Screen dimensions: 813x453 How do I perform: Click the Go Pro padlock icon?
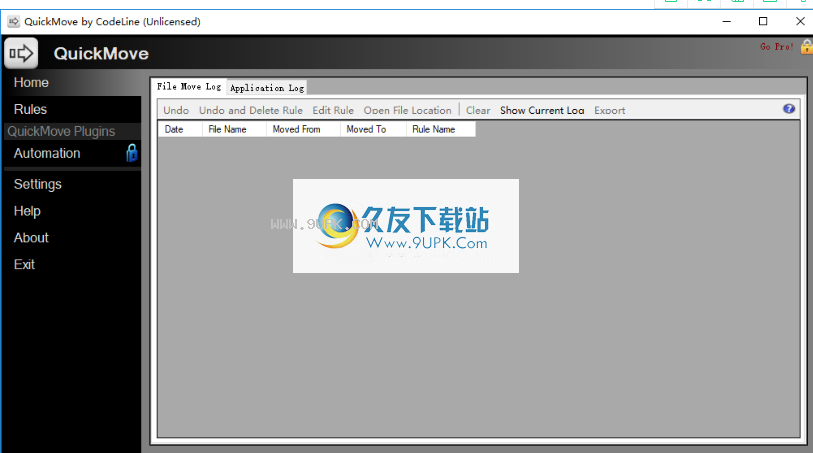coord(807,47)
